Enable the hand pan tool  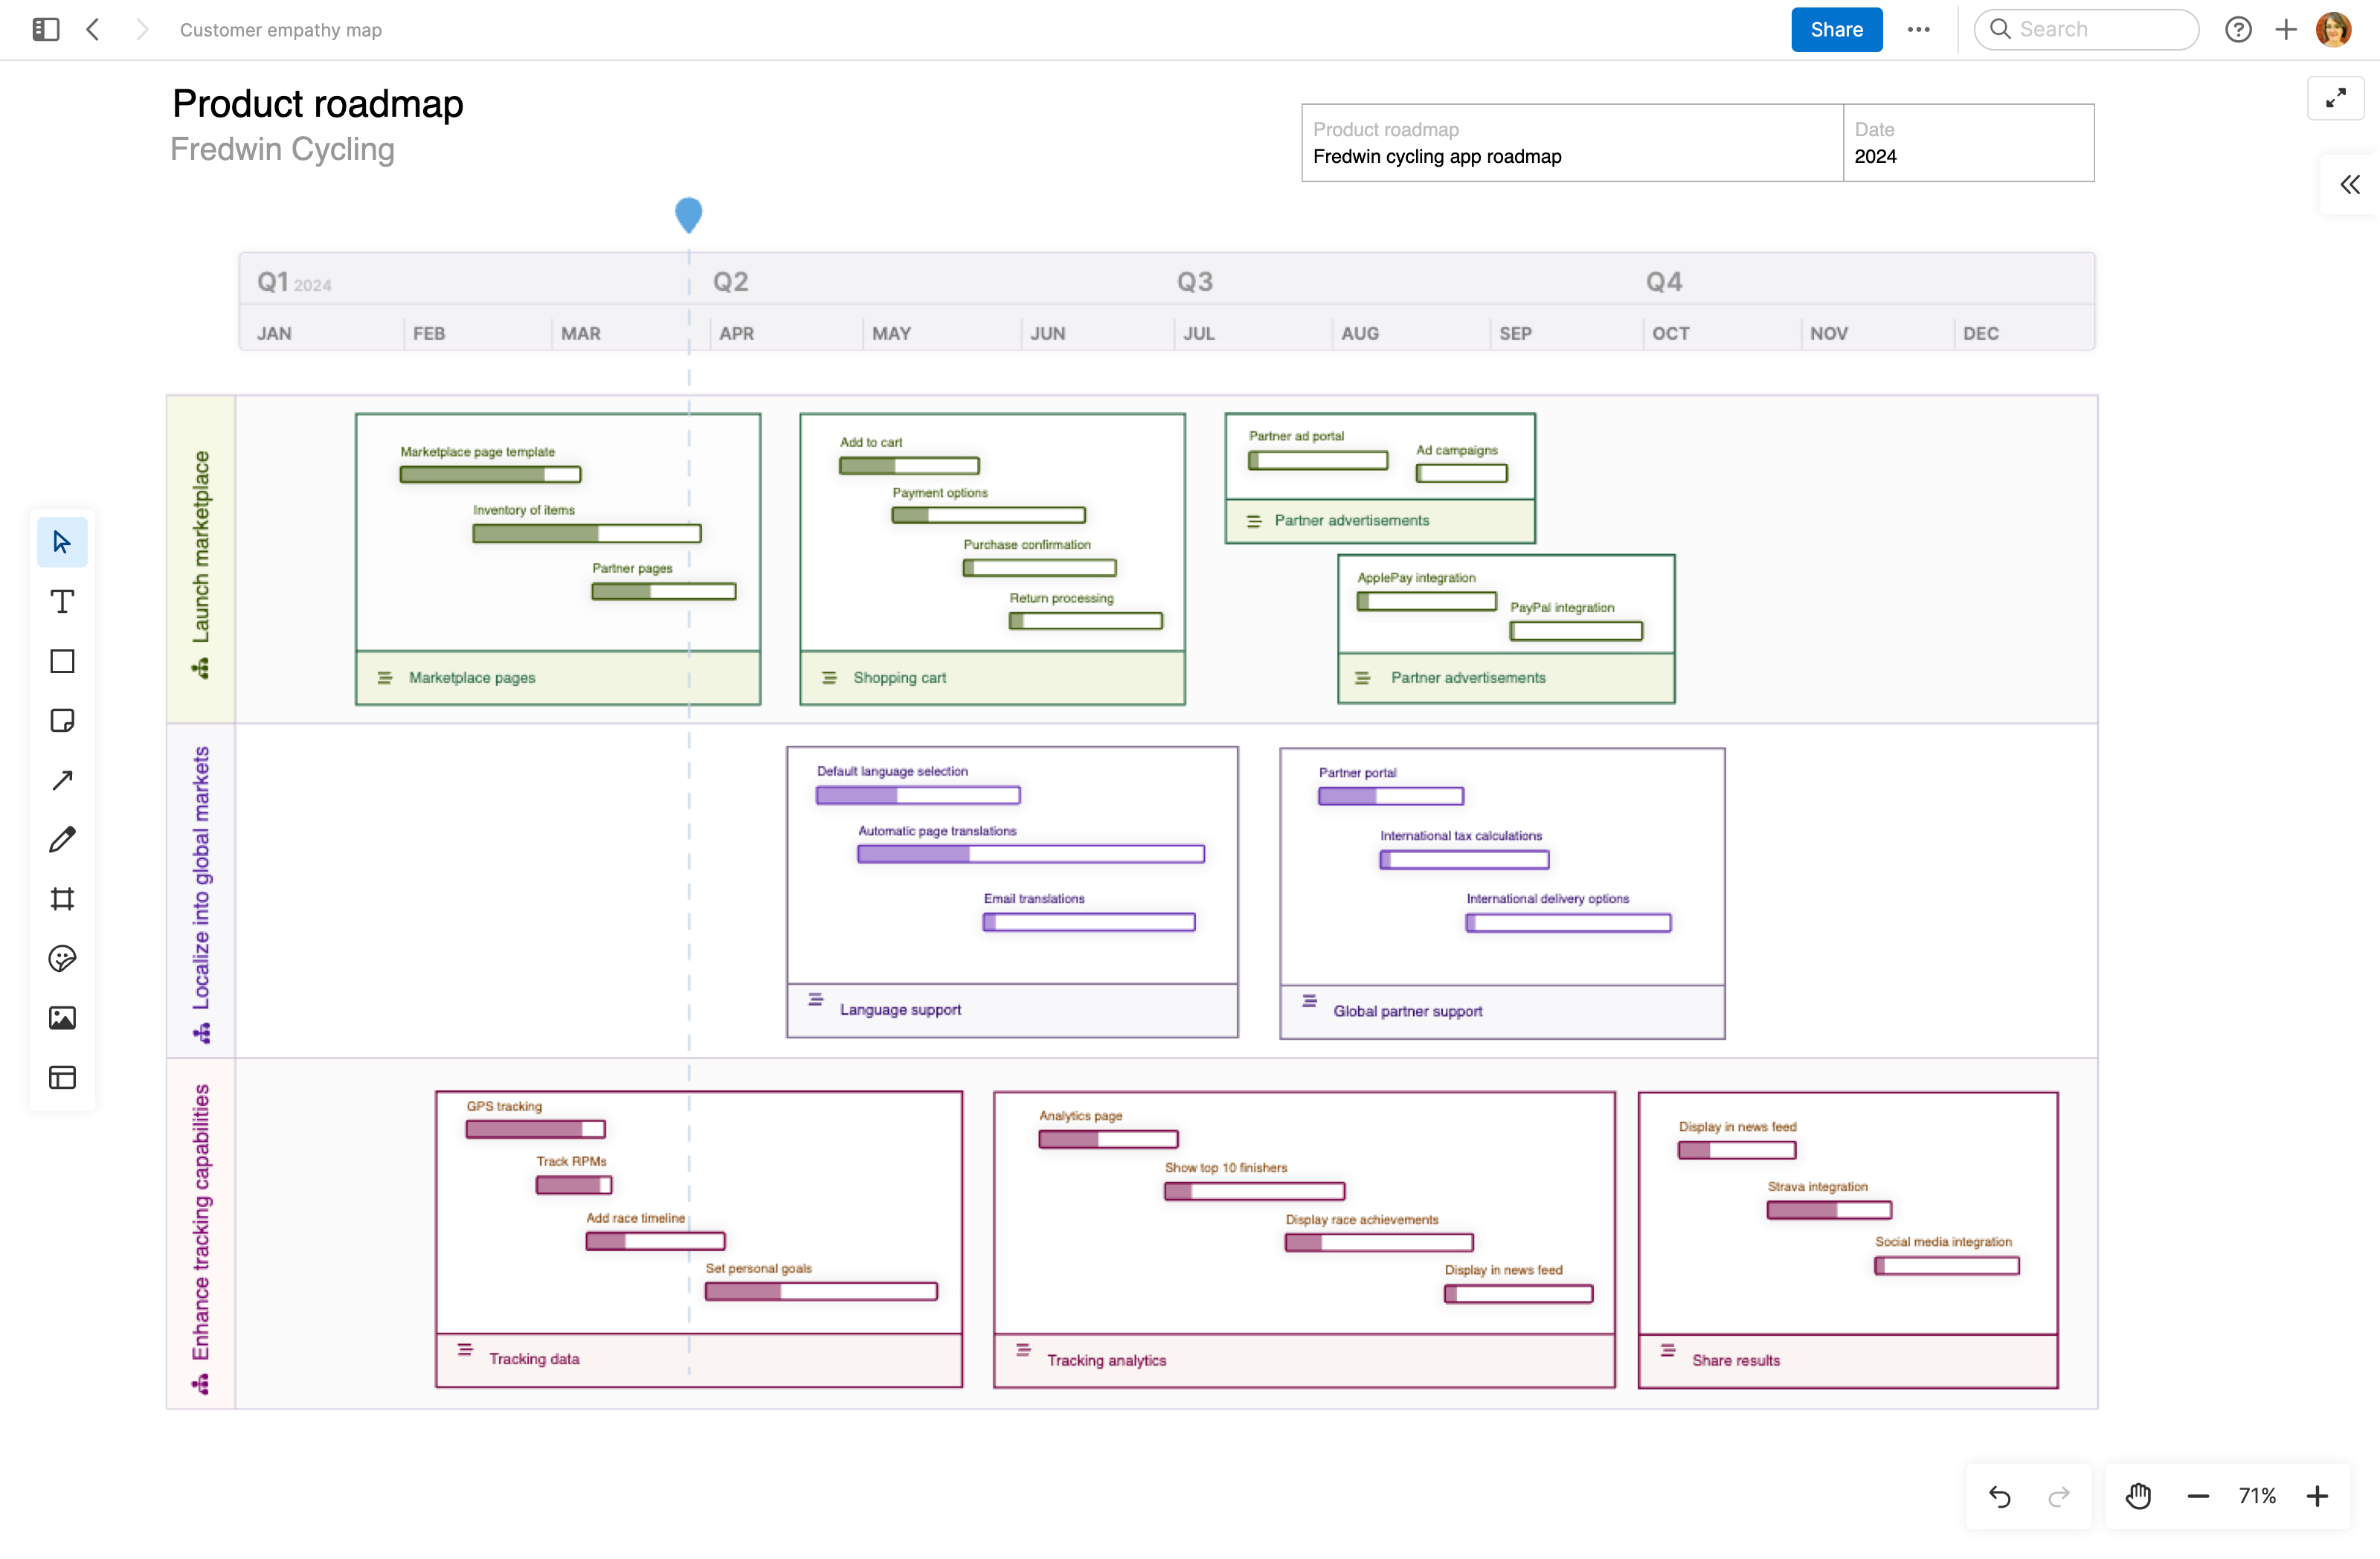(x=2138, y=1496)
